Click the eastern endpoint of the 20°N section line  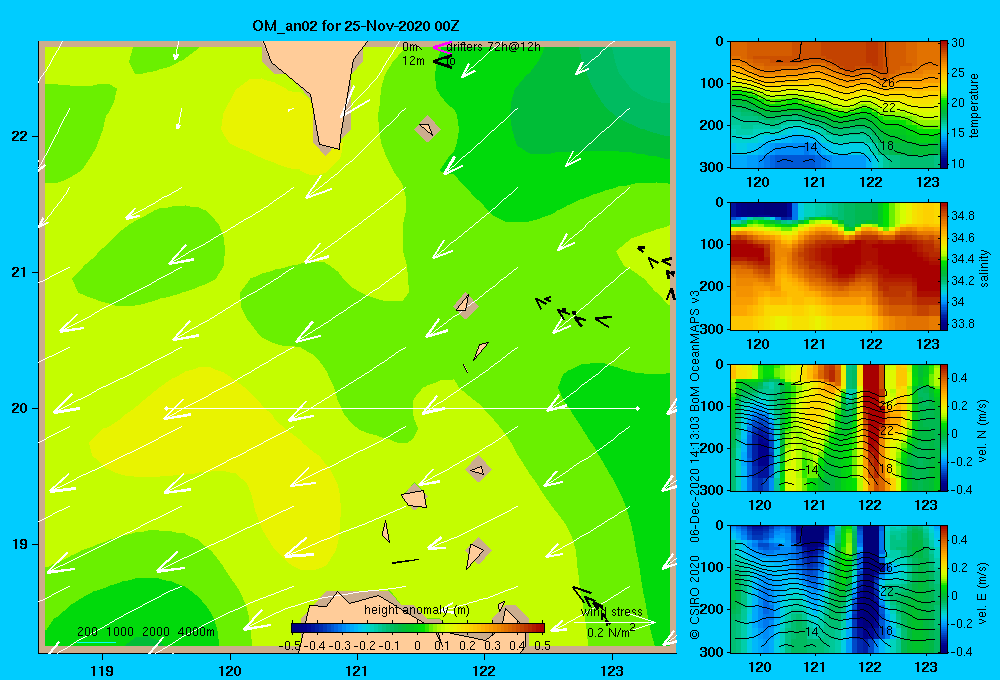coord(637,408)
